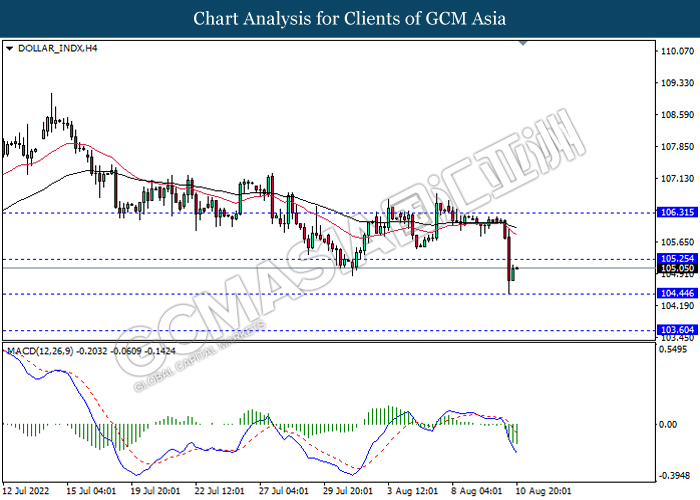The height and width of the screenshot is (500, 700).
Task: Click the 104.190 price axis value
Action: coord(677,306)
